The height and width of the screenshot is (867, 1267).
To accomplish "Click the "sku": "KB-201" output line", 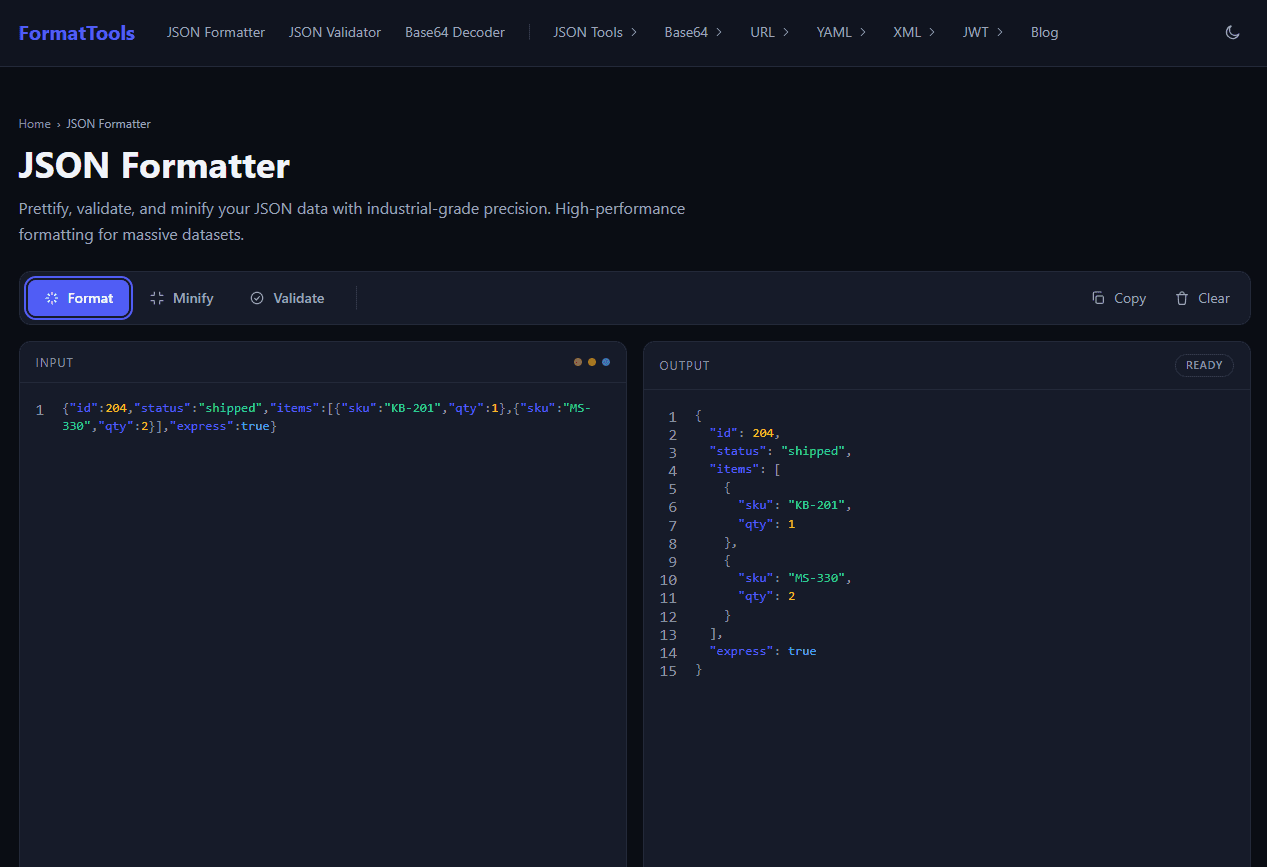I will [x=795, y=505].
